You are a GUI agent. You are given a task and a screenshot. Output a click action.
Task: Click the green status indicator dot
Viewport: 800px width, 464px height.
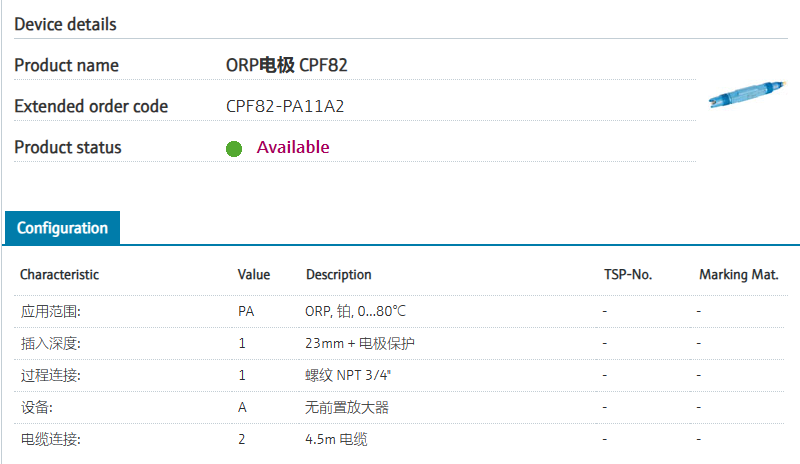234,149
